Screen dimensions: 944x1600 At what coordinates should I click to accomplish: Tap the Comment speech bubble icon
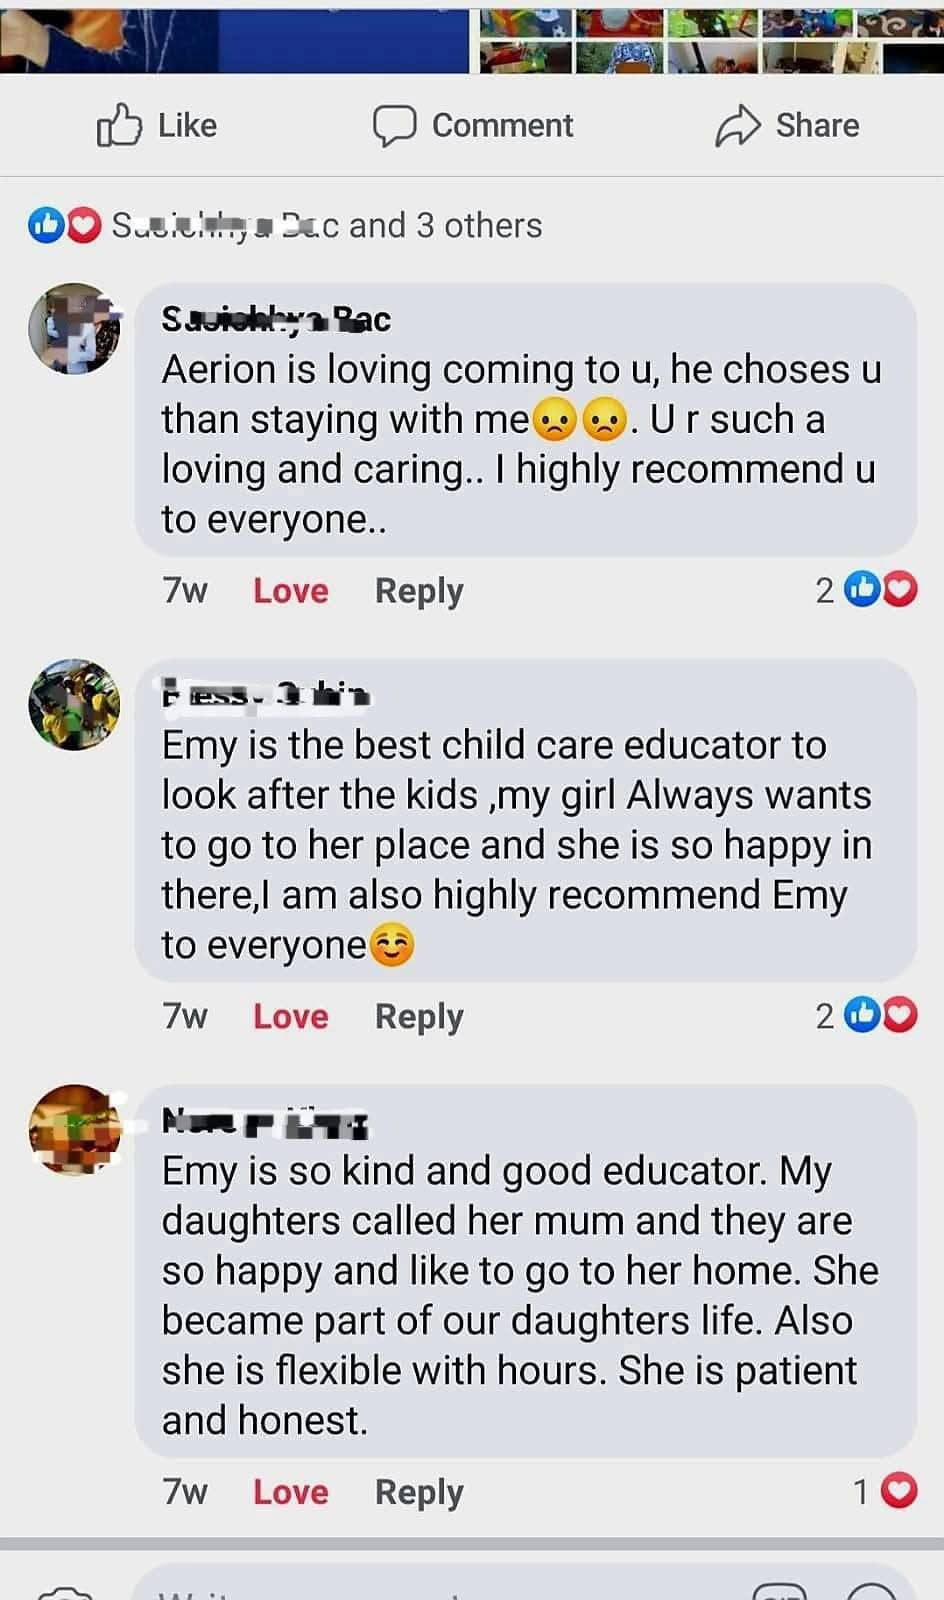point(394,126)
